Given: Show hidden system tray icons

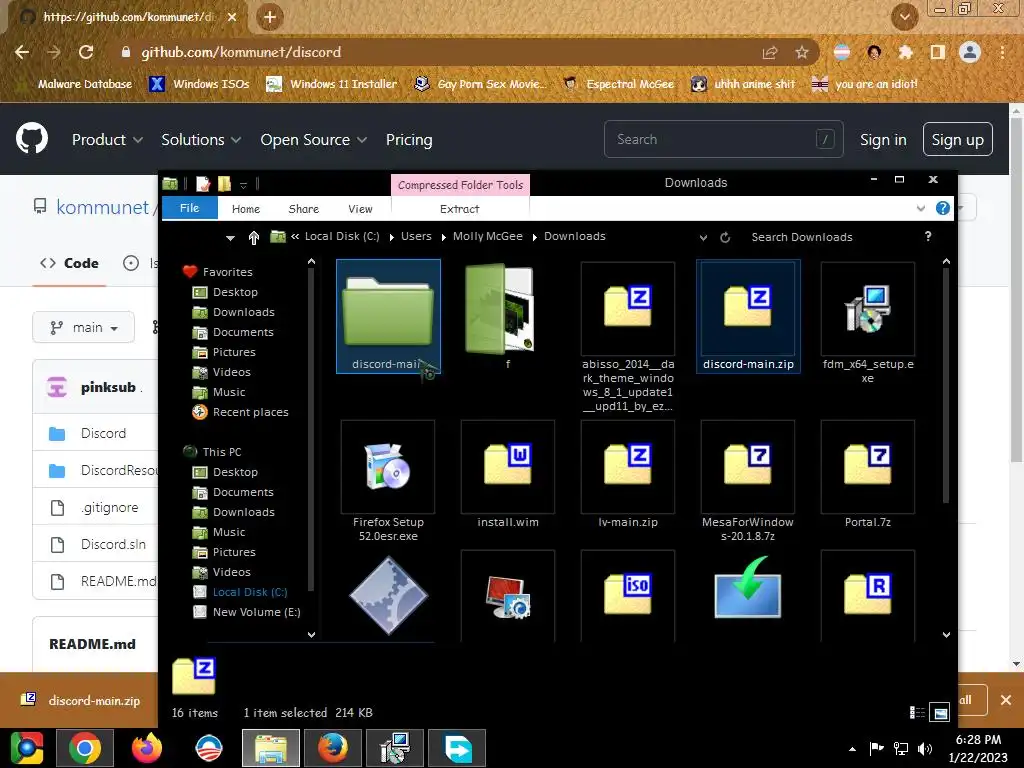Looking at the screenshot, I should pos(852,749).
